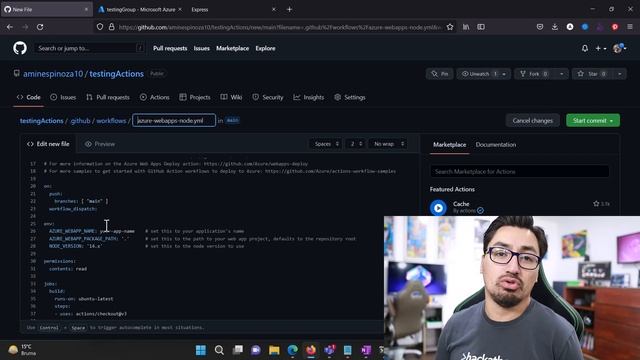The image size is (640, 360).
Task: Open the Firefox library icon
Action: pyautogui.click(x=466, y=27)
